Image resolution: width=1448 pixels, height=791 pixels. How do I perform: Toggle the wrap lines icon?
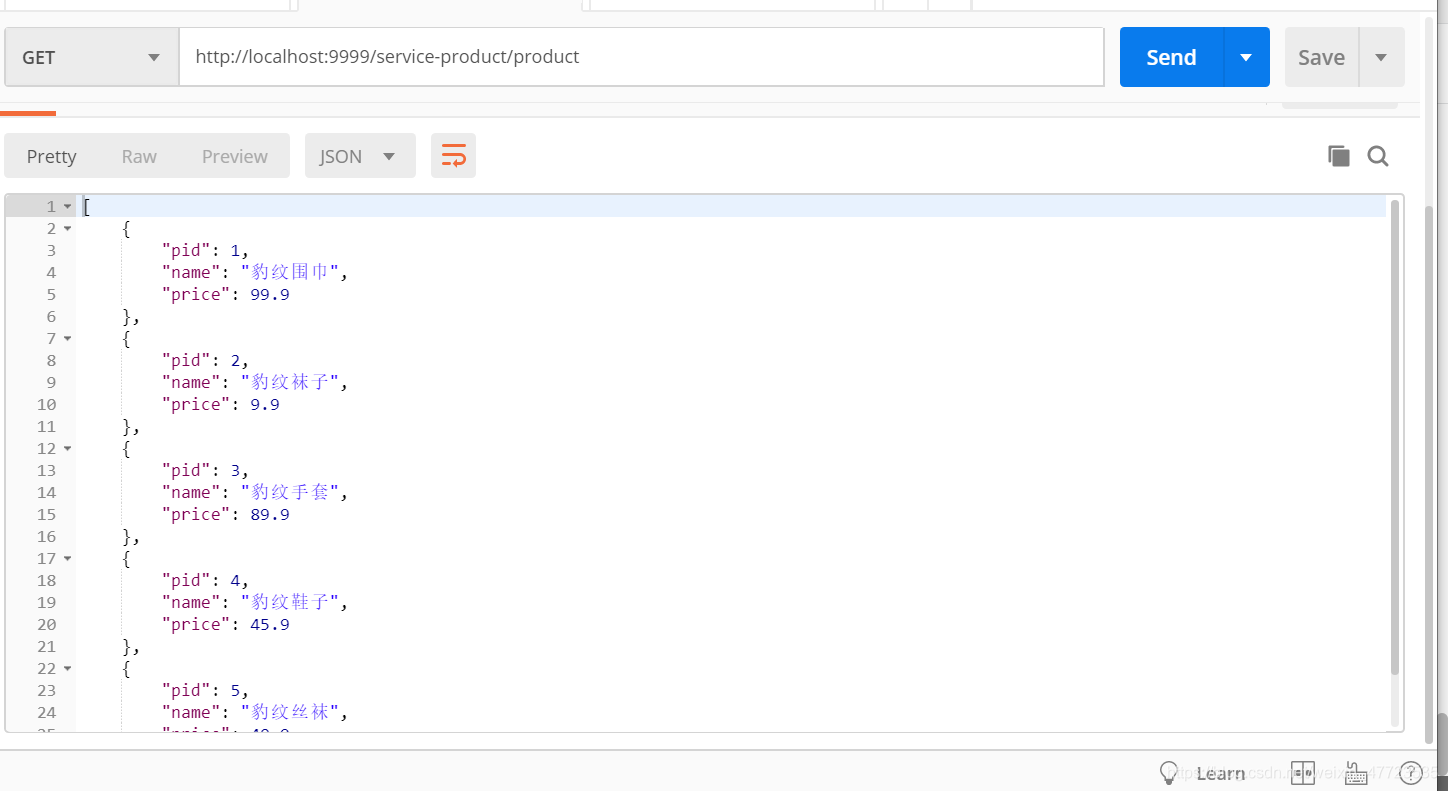(x=453, y=156)
